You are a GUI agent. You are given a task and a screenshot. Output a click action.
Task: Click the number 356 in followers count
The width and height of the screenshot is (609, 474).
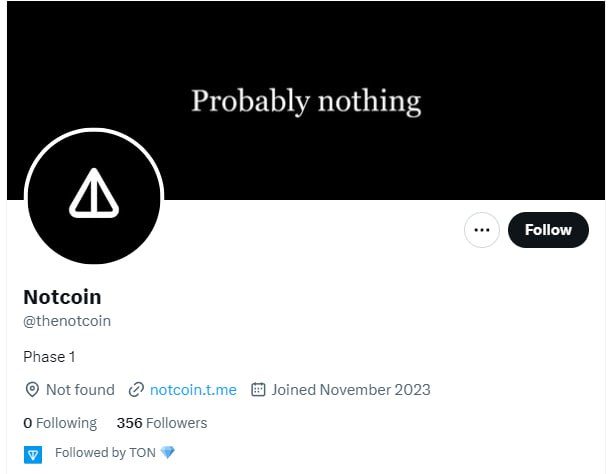click(x=129, y=423)
